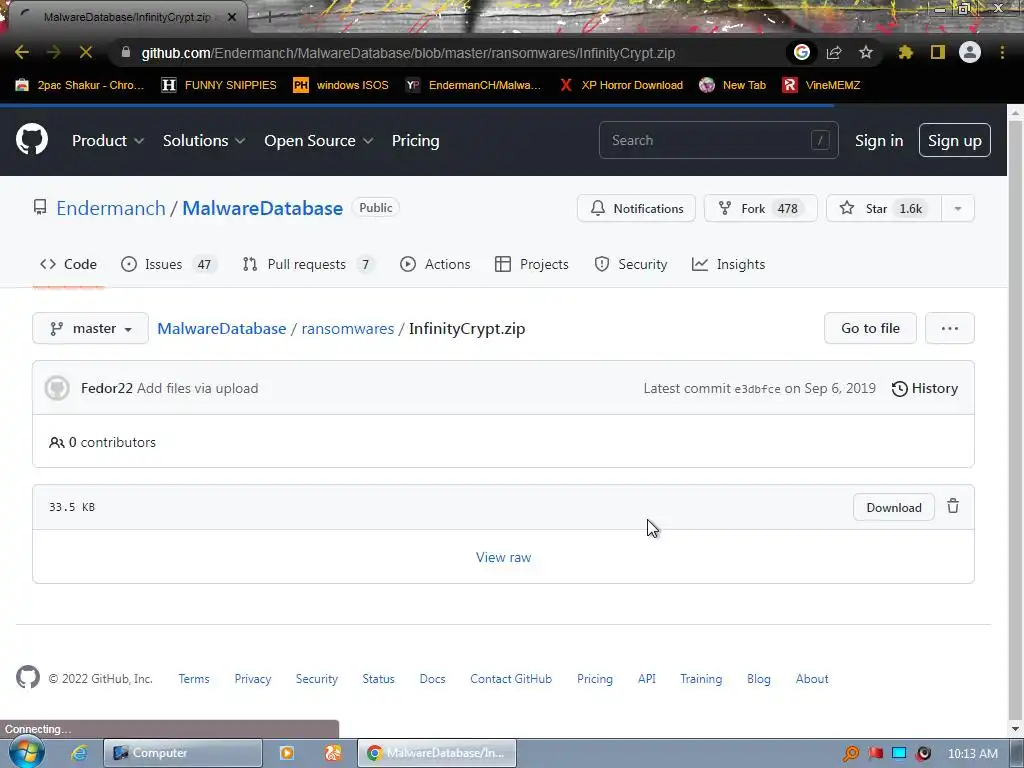Launch Internet Explorer from taskbar
Screen dimensions: 1024x768
click(79, 753)
